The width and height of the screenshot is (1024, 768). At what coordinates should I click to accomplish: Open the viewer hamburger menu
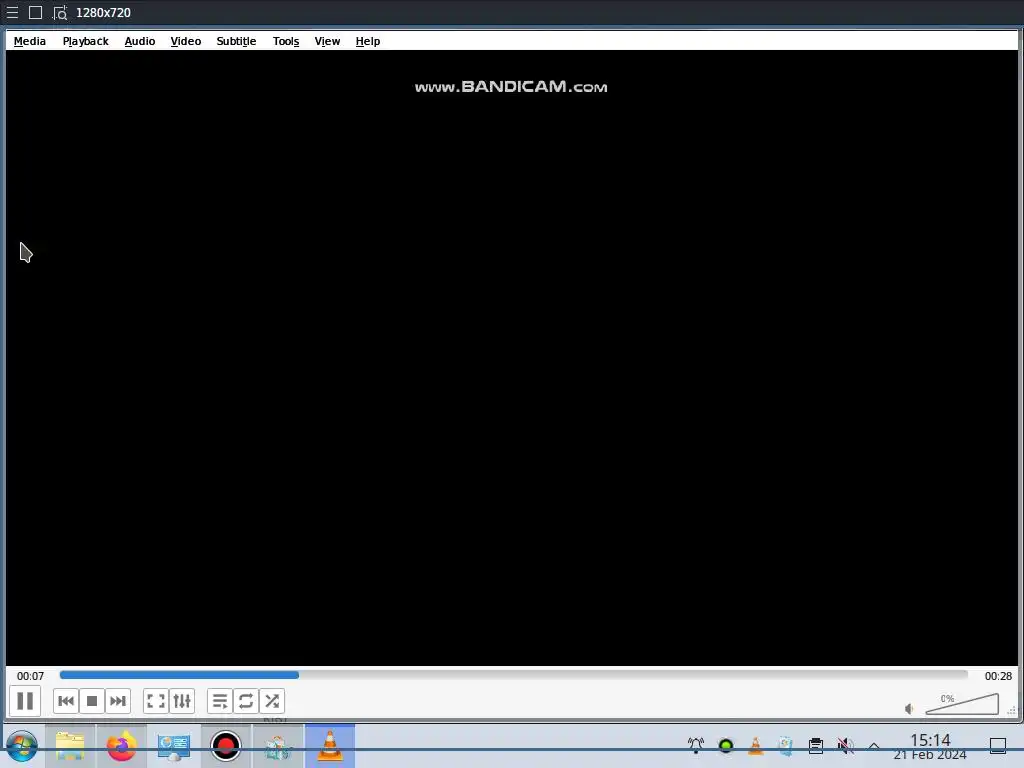coord(12,12)
